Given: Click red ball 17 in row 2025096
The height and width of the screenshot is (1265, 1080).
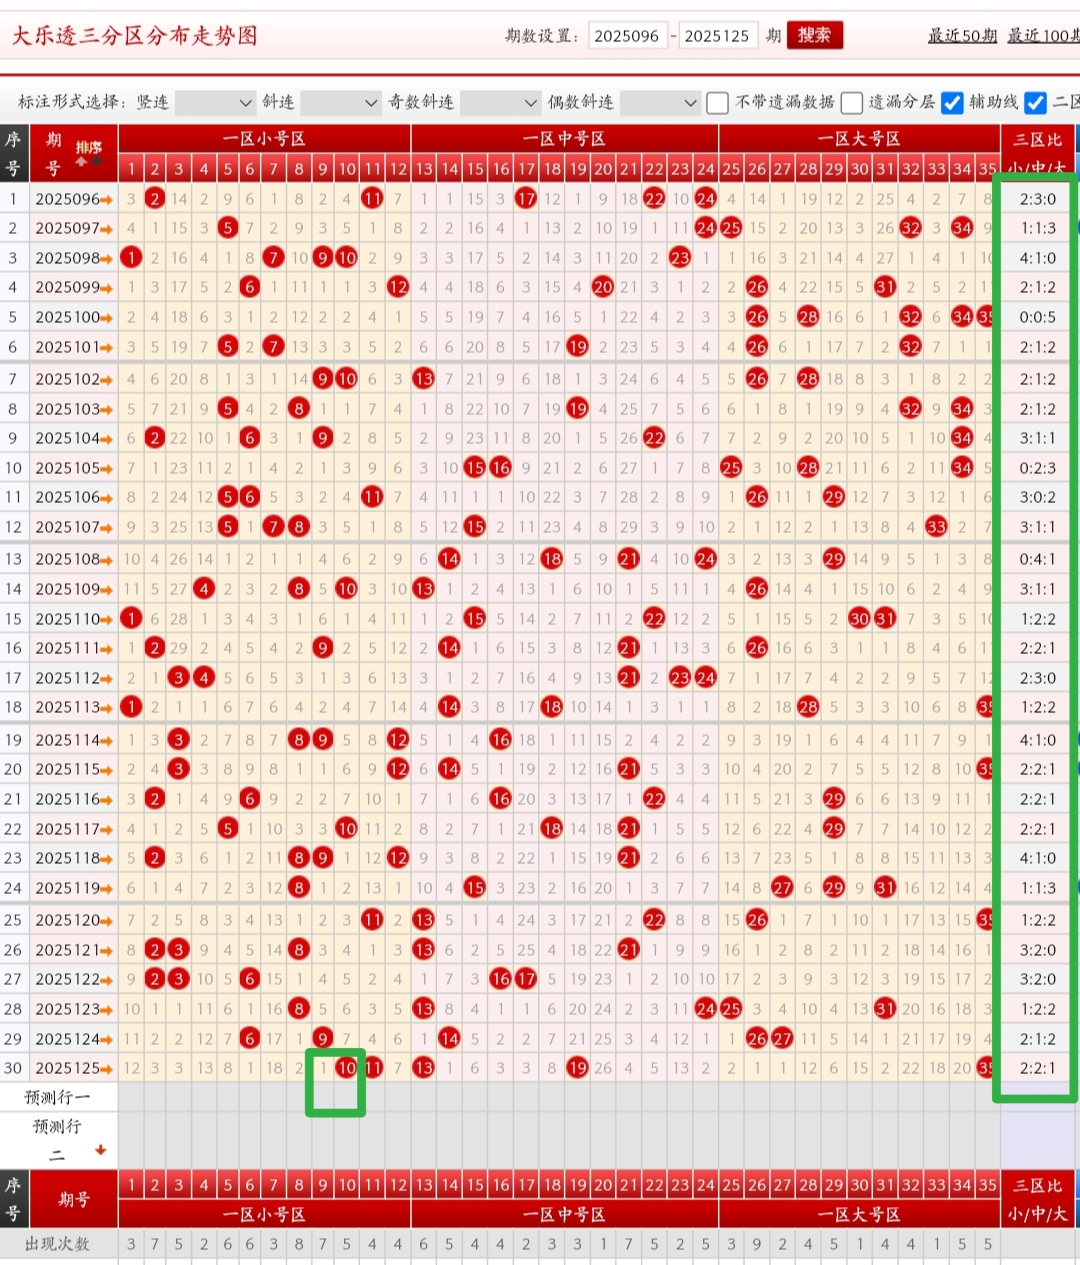Looking at the screenshot, I should click(526, 199).
